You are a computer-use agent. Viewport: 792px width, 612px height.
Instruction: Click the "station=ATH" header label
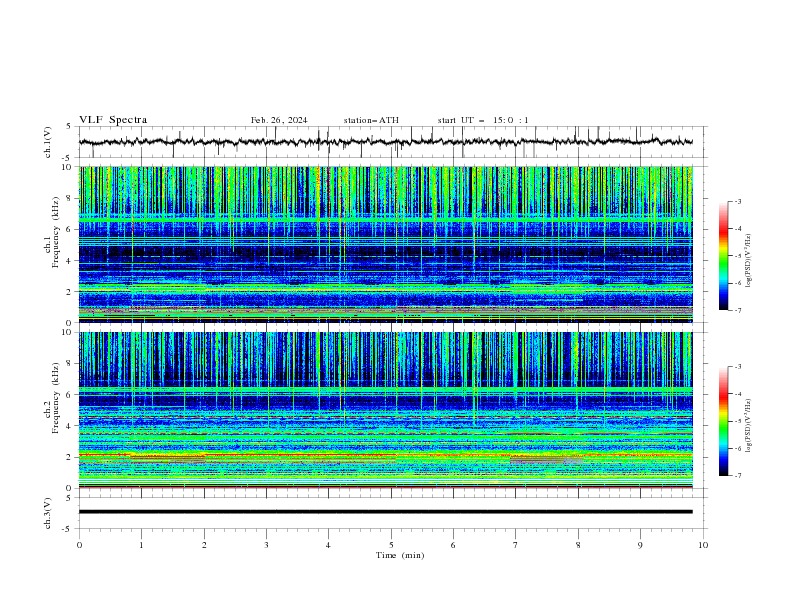click(371, 120)
